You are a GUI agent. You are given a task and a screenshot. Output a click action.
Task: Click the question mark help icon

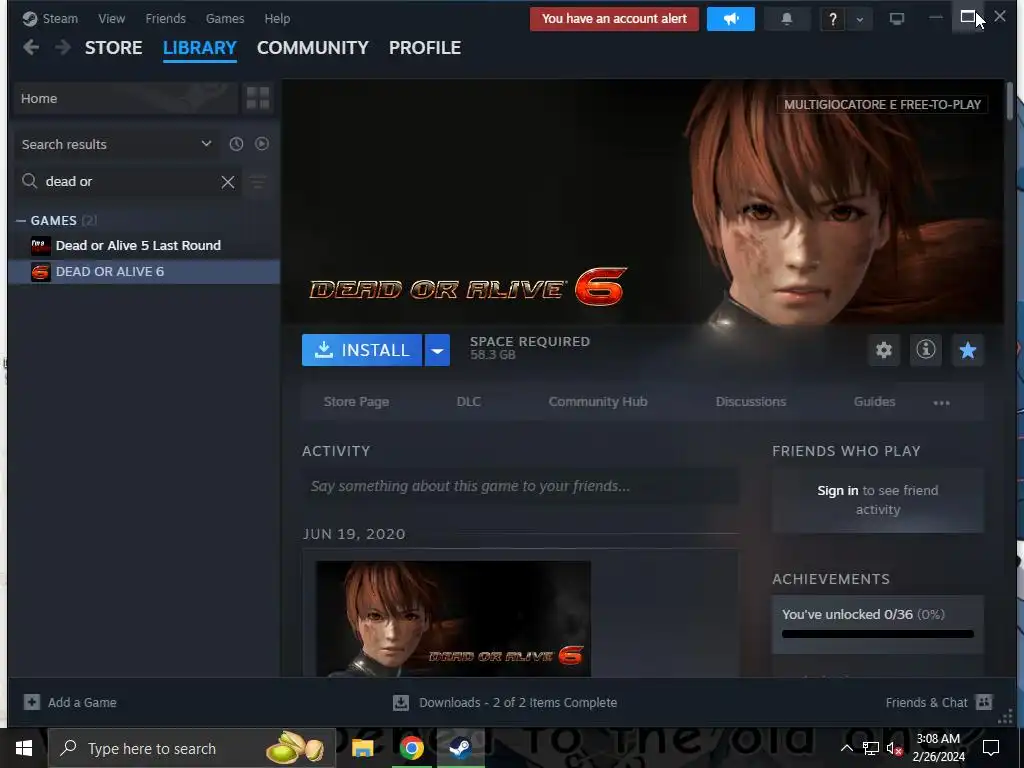point(833,20)
